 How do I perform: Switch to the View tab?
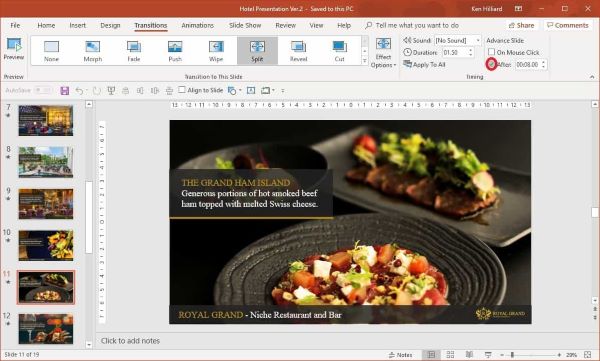[316, 25]
